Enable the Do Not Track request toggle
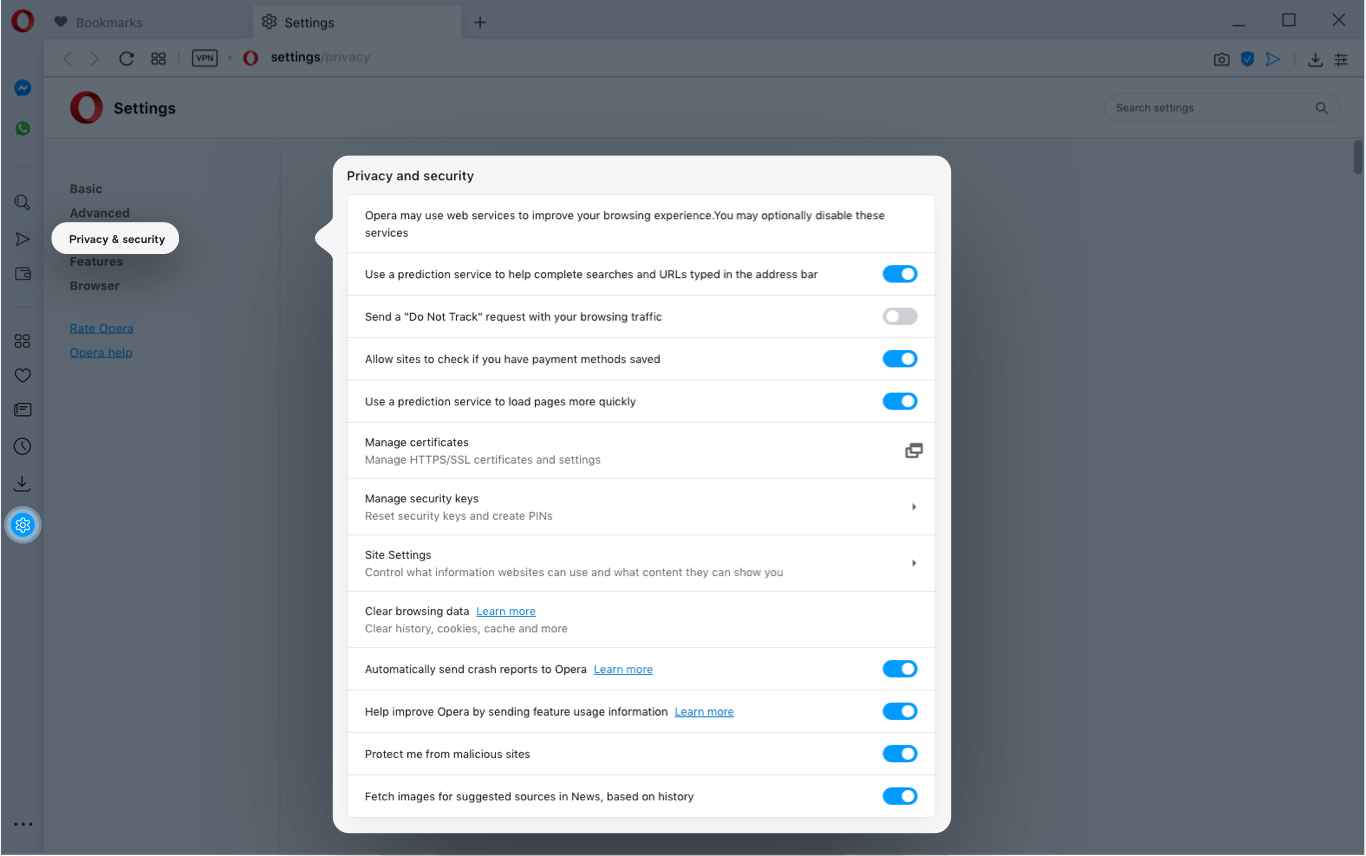Image resolution: width=1366 pixels, height=856 pixels. [x=899, y=317]
